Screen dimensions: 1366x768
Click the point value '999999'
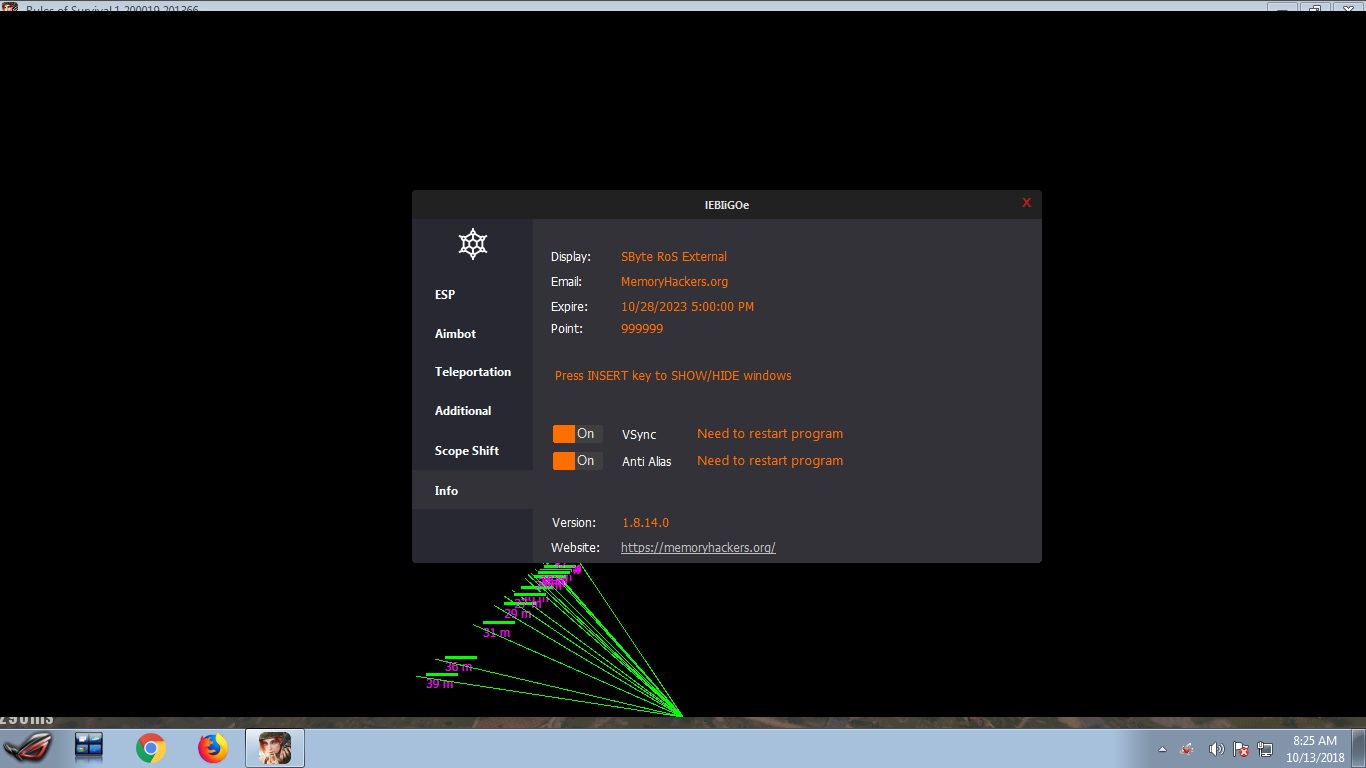(642, 329)
